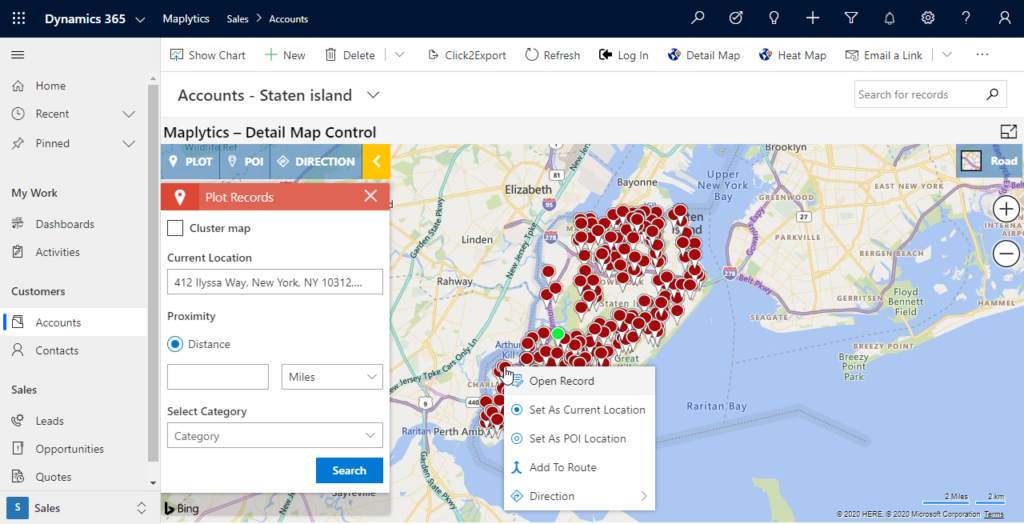1024x524 pixels.
Task: Click the empty distance value field
Action: (218, 377)
